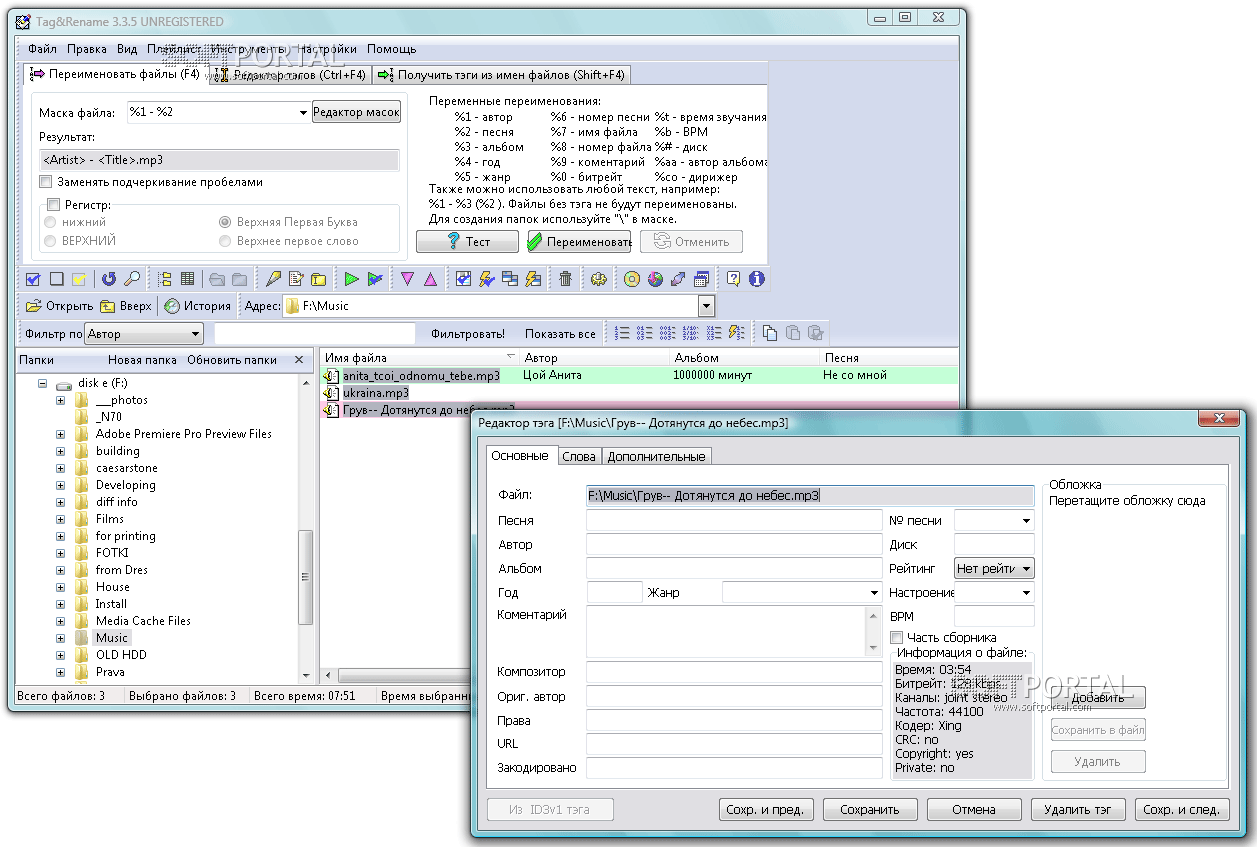Click the 'Песня' input field
The height and width of the screenshot is (847, 1257).
[x=734, y=520]
